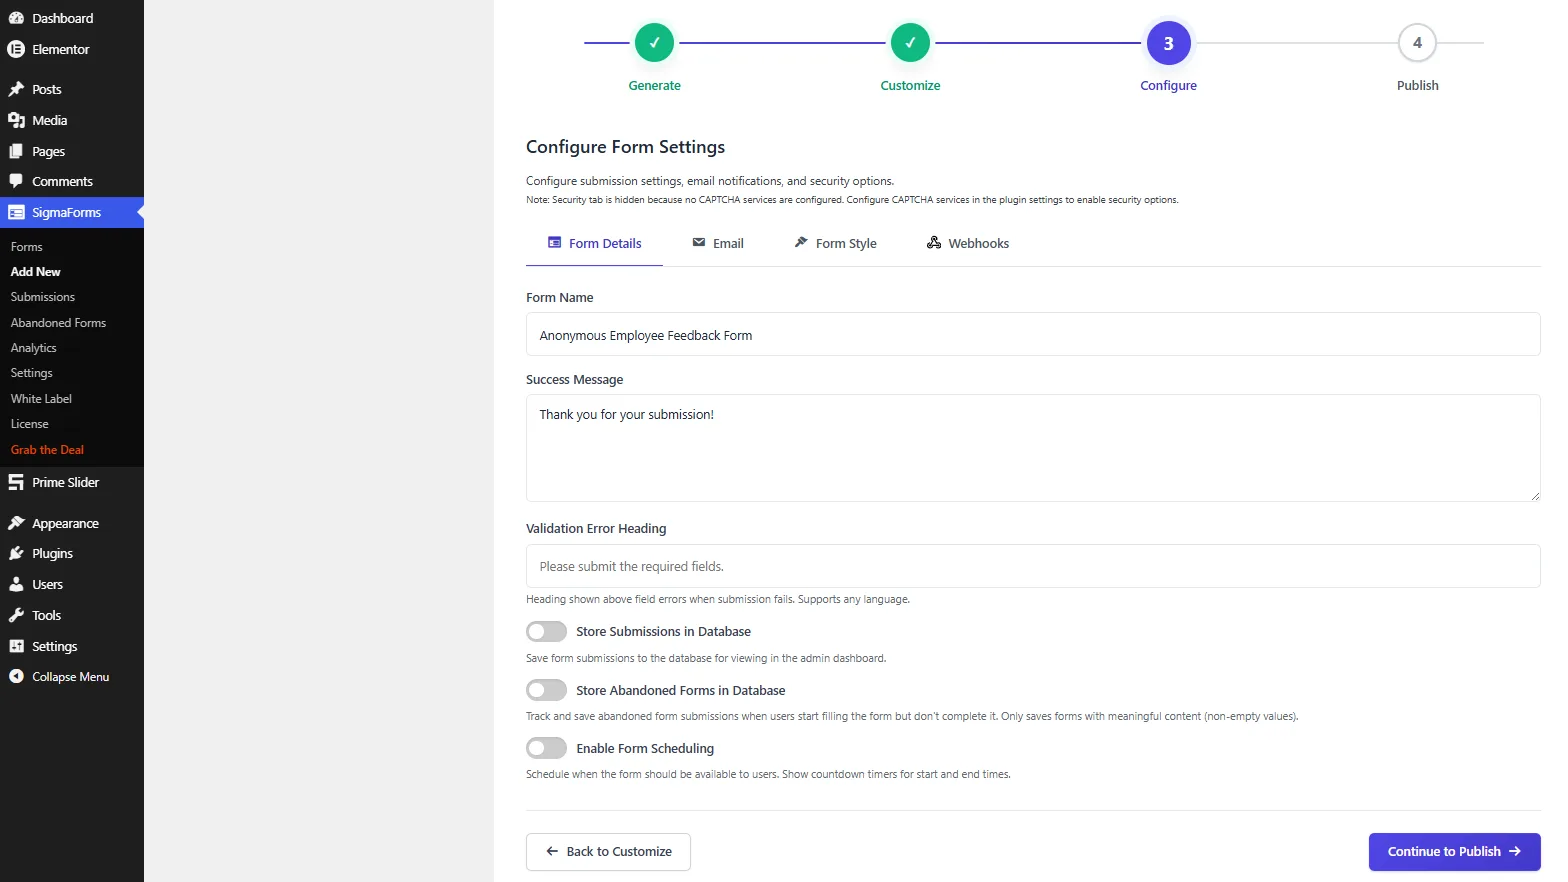Viewport: 1568px width, 882px height.
Task: Open Analytics submenu item
Action: pos(34,348)
